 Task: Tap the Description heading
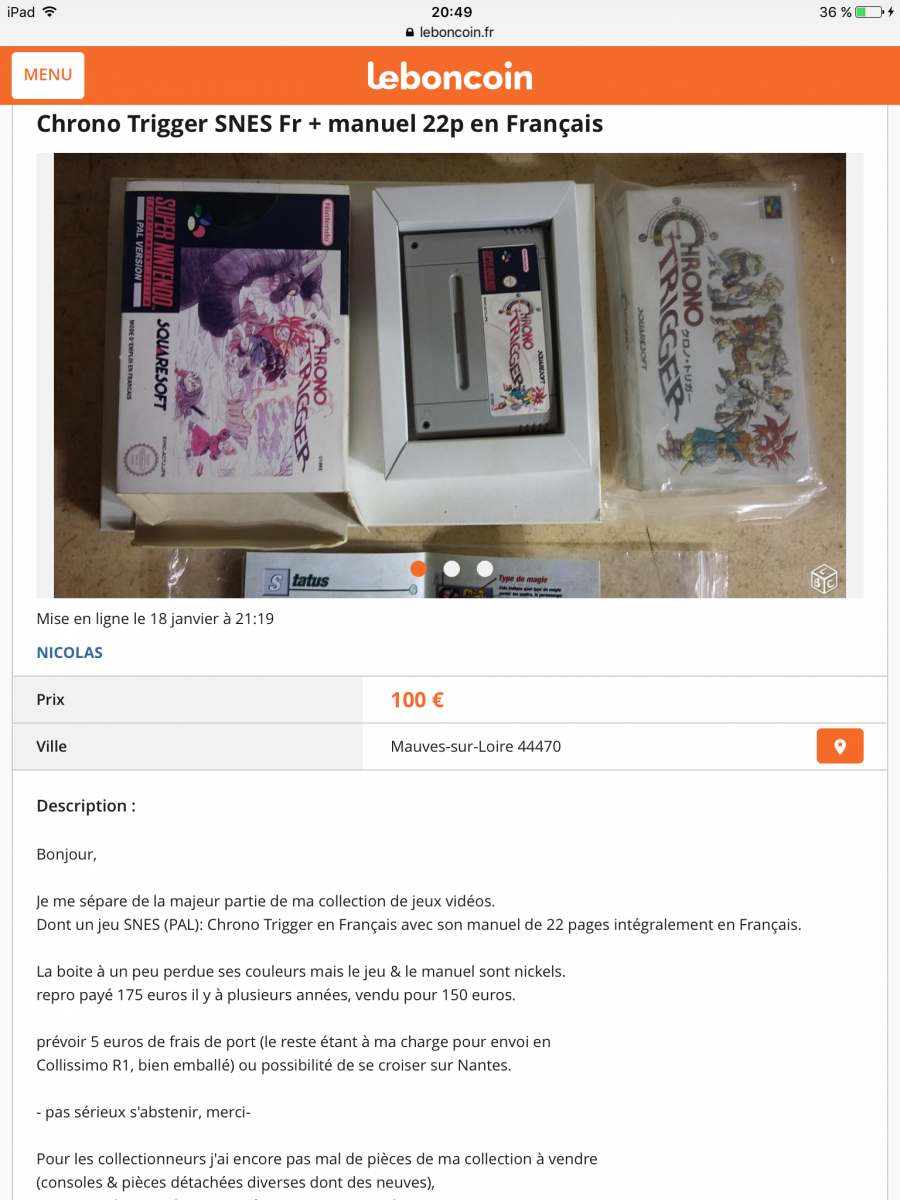(x=86, y=806)
